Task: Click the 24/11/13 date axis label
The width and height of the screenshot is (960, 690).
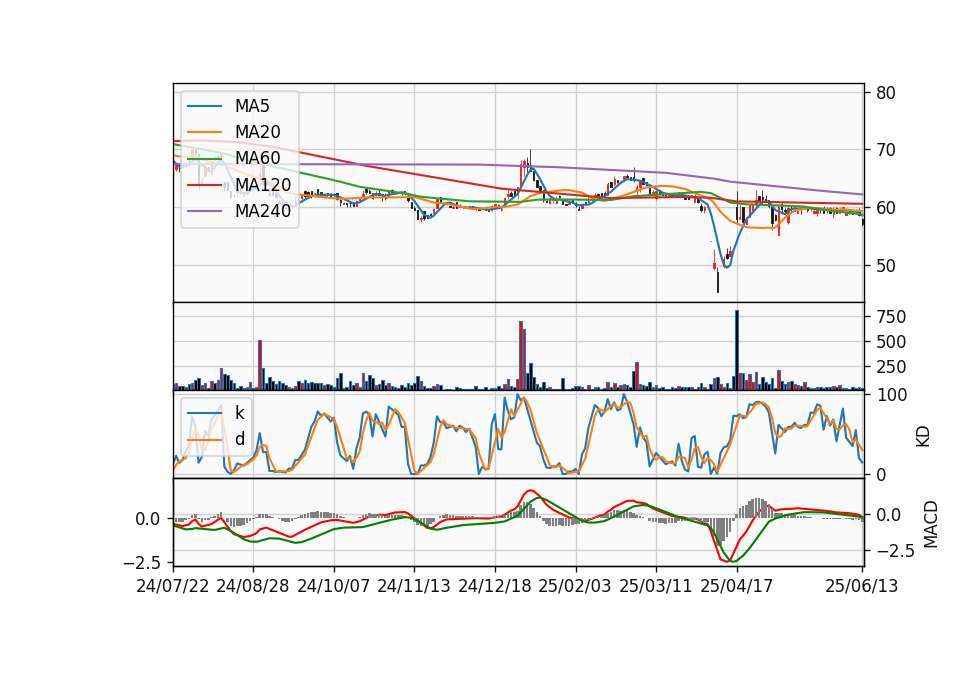Action: click(x=414, y=586)
